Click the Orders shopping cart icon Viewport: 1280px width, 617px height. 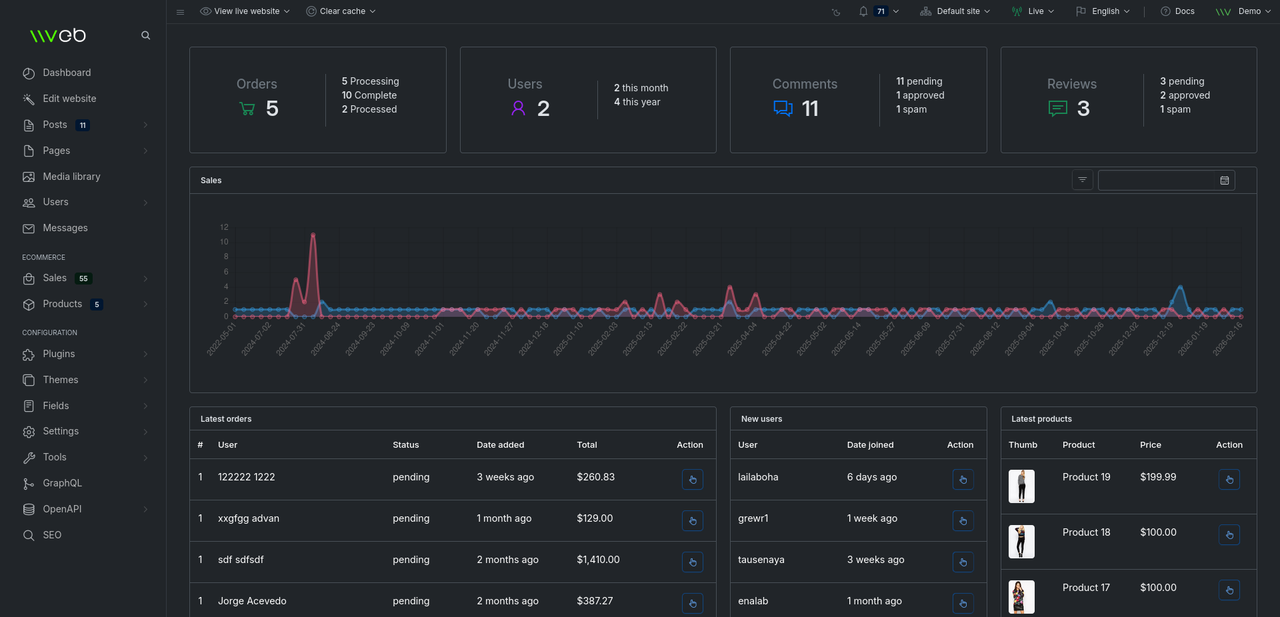[247, 109]
